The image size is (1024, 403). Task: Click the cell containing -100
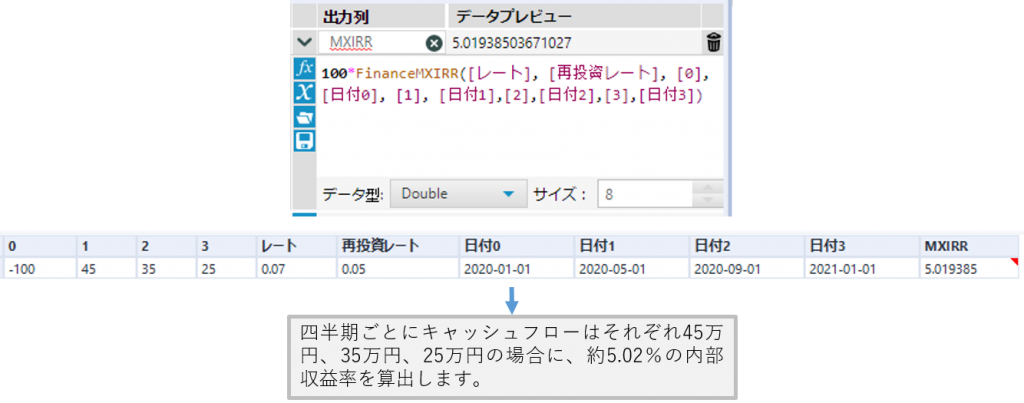22,268
